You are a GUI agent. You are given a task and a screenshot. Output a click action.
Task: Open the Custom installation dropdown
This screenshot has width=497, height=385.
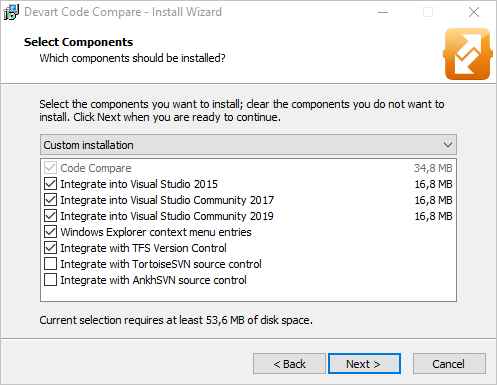[x=248, y=145]
